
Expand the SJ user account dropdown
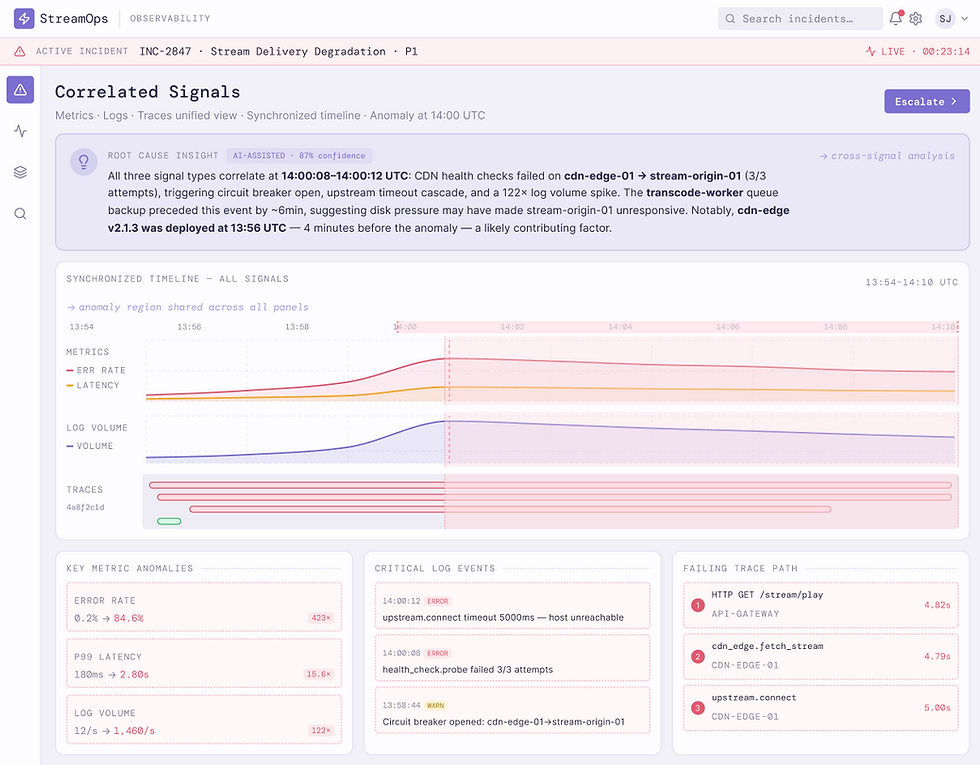(x=952, y=19)
